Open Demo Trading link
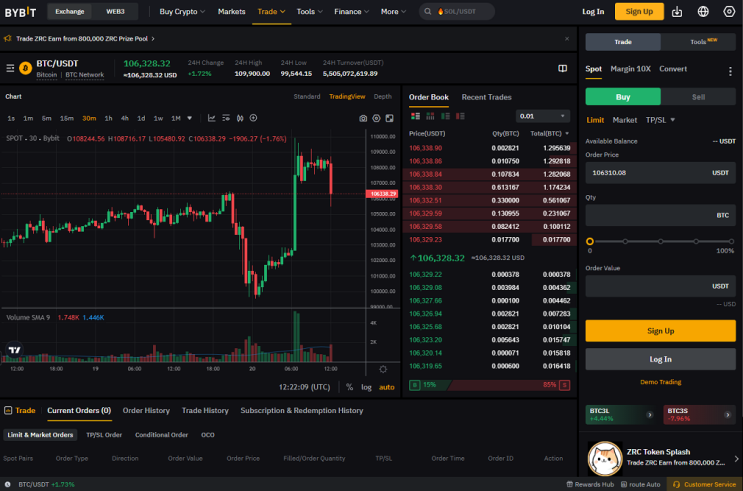 coord(661,382)
